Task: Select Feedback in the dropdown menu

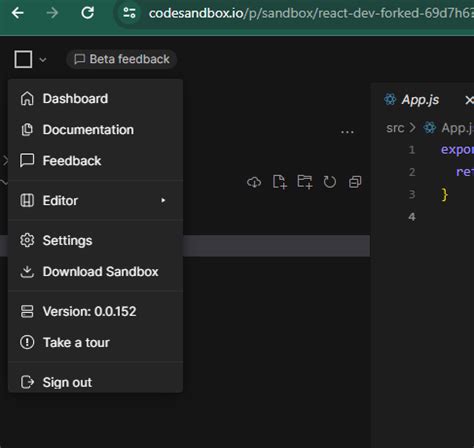Action: coord(95,161)
